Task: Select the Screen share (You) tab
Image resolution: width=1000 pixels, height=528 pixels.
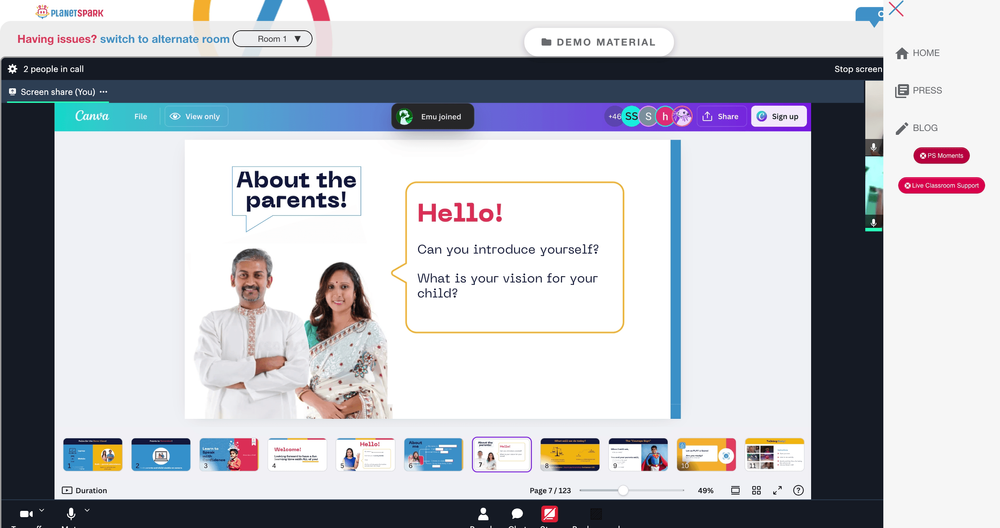Action: [57, 92]
